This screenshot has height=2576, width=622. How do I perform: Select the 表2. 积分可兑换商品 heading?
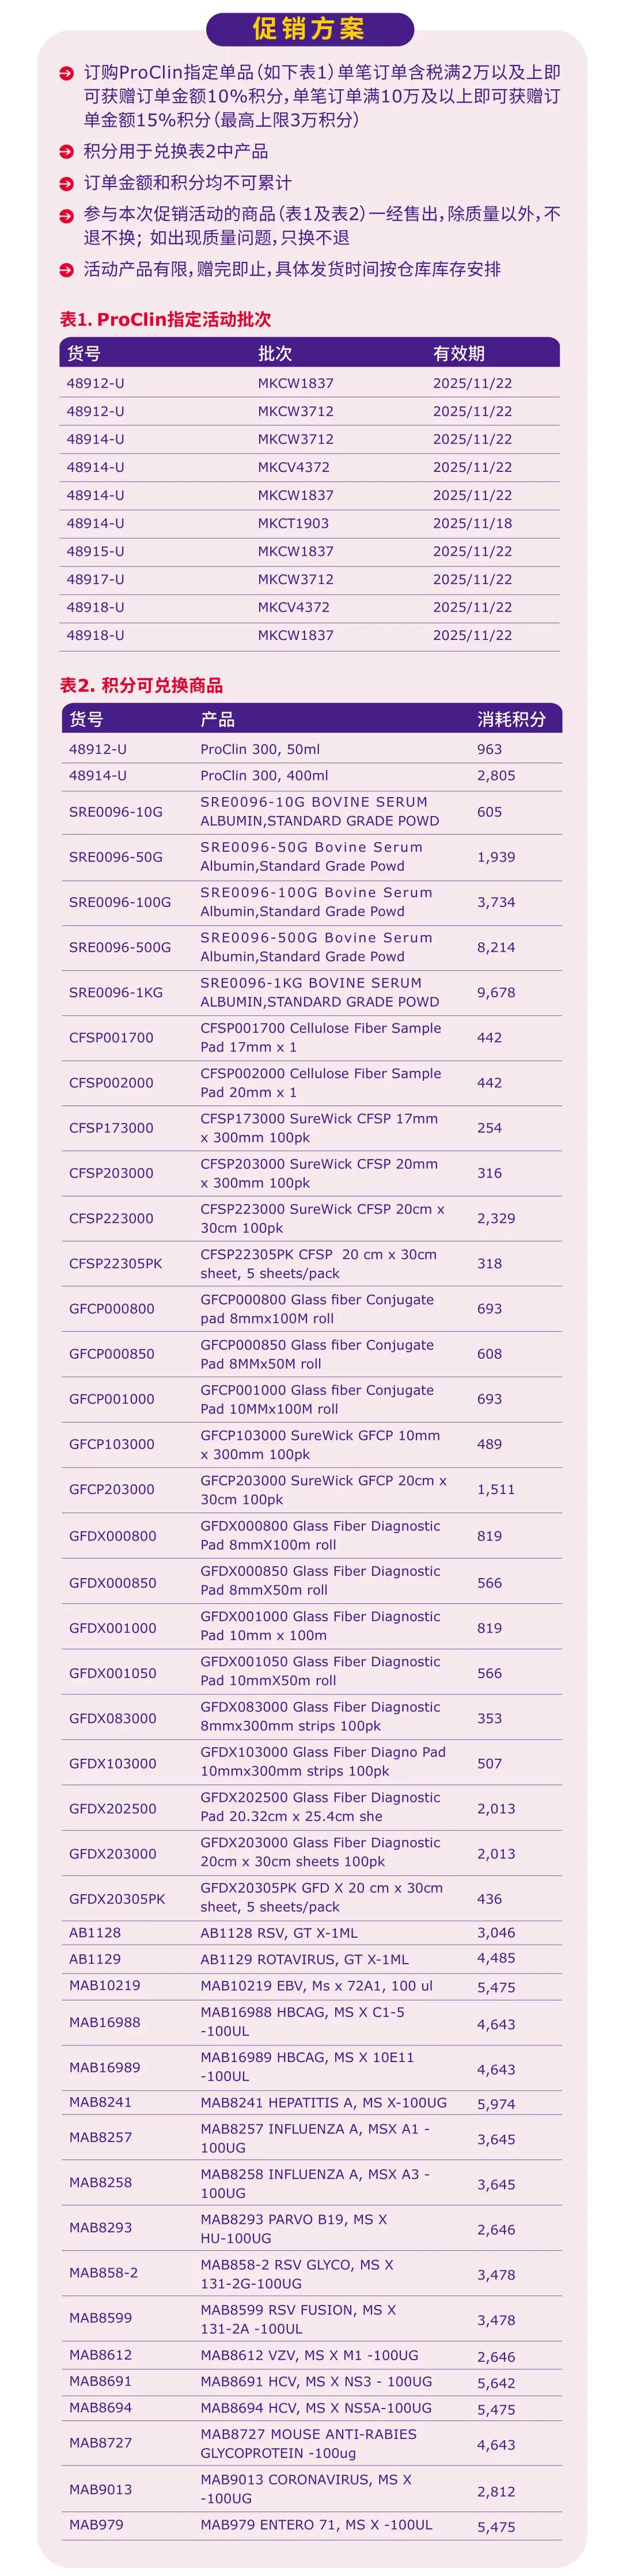[x=141, y=686]
